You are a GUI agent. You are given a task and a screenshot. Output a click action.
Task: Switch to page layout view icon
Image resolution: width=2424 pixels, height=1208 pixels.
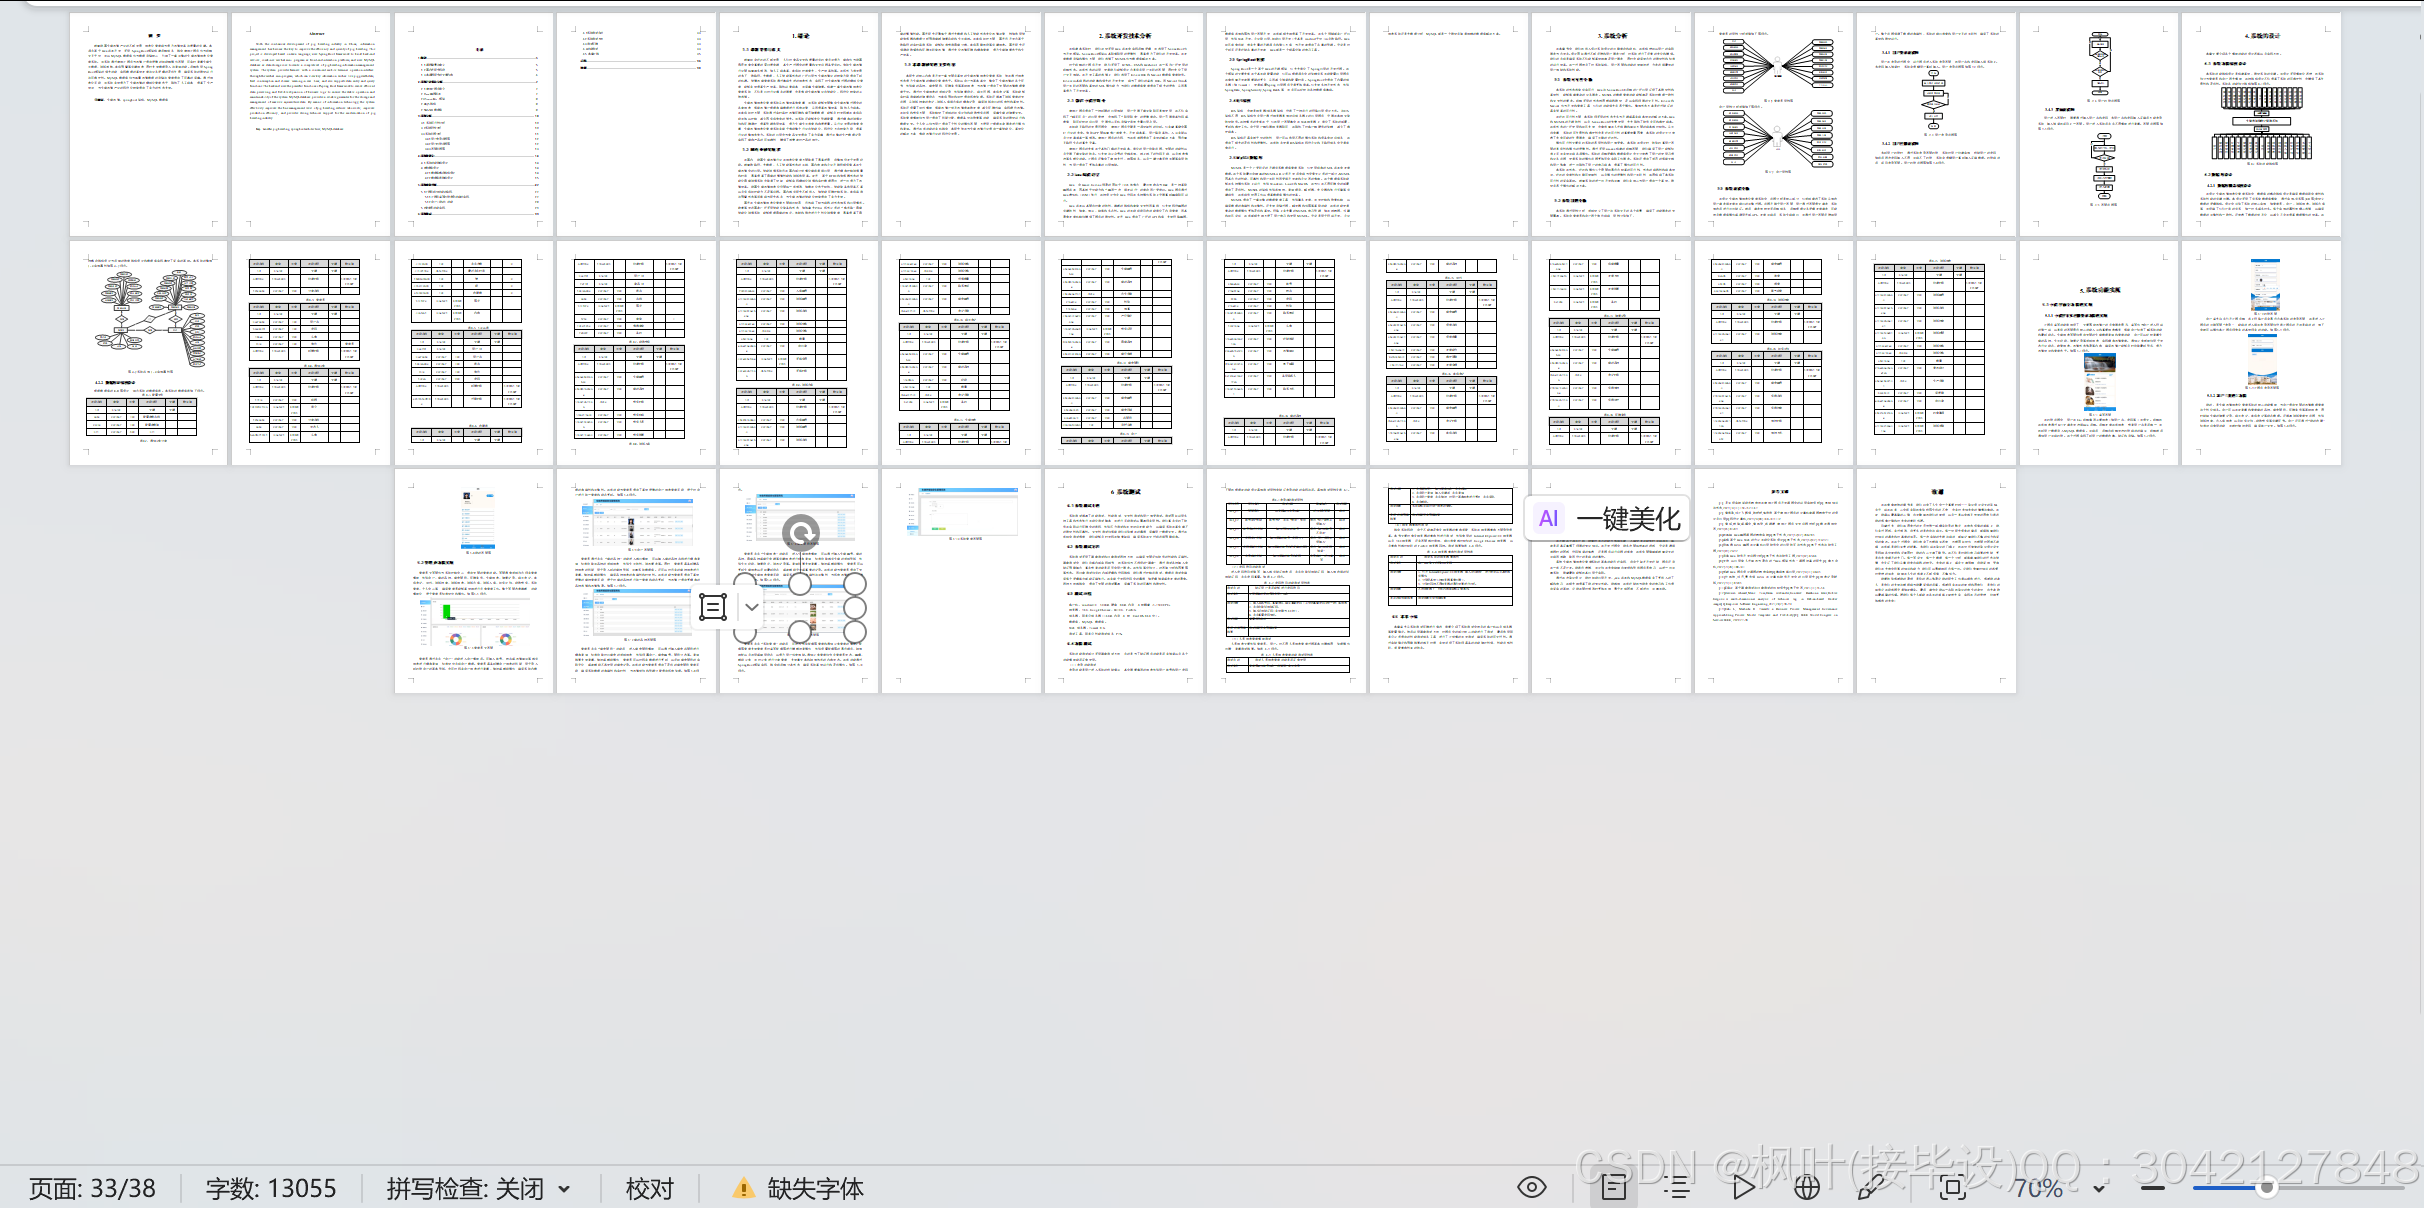[1614, 1187]
